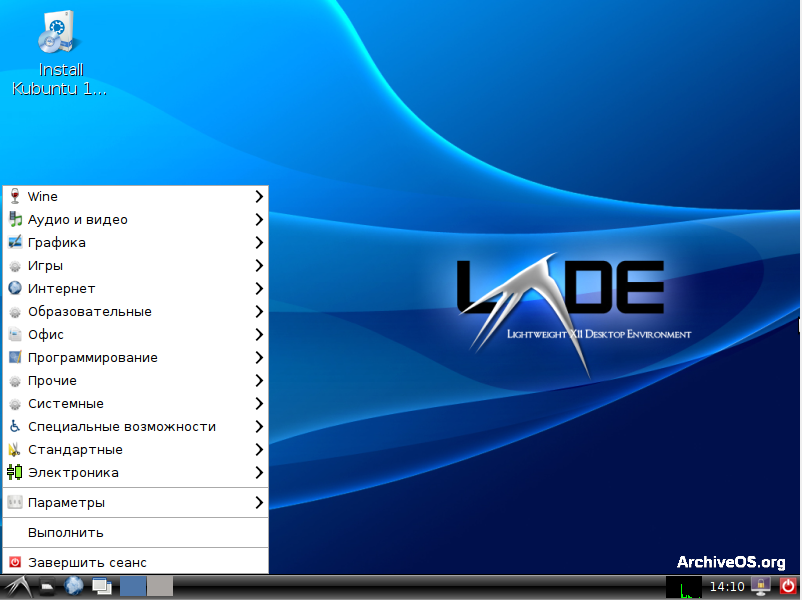Click the Игры gear icon
Screen dimensions: 802x600
[x=15, y=266]
